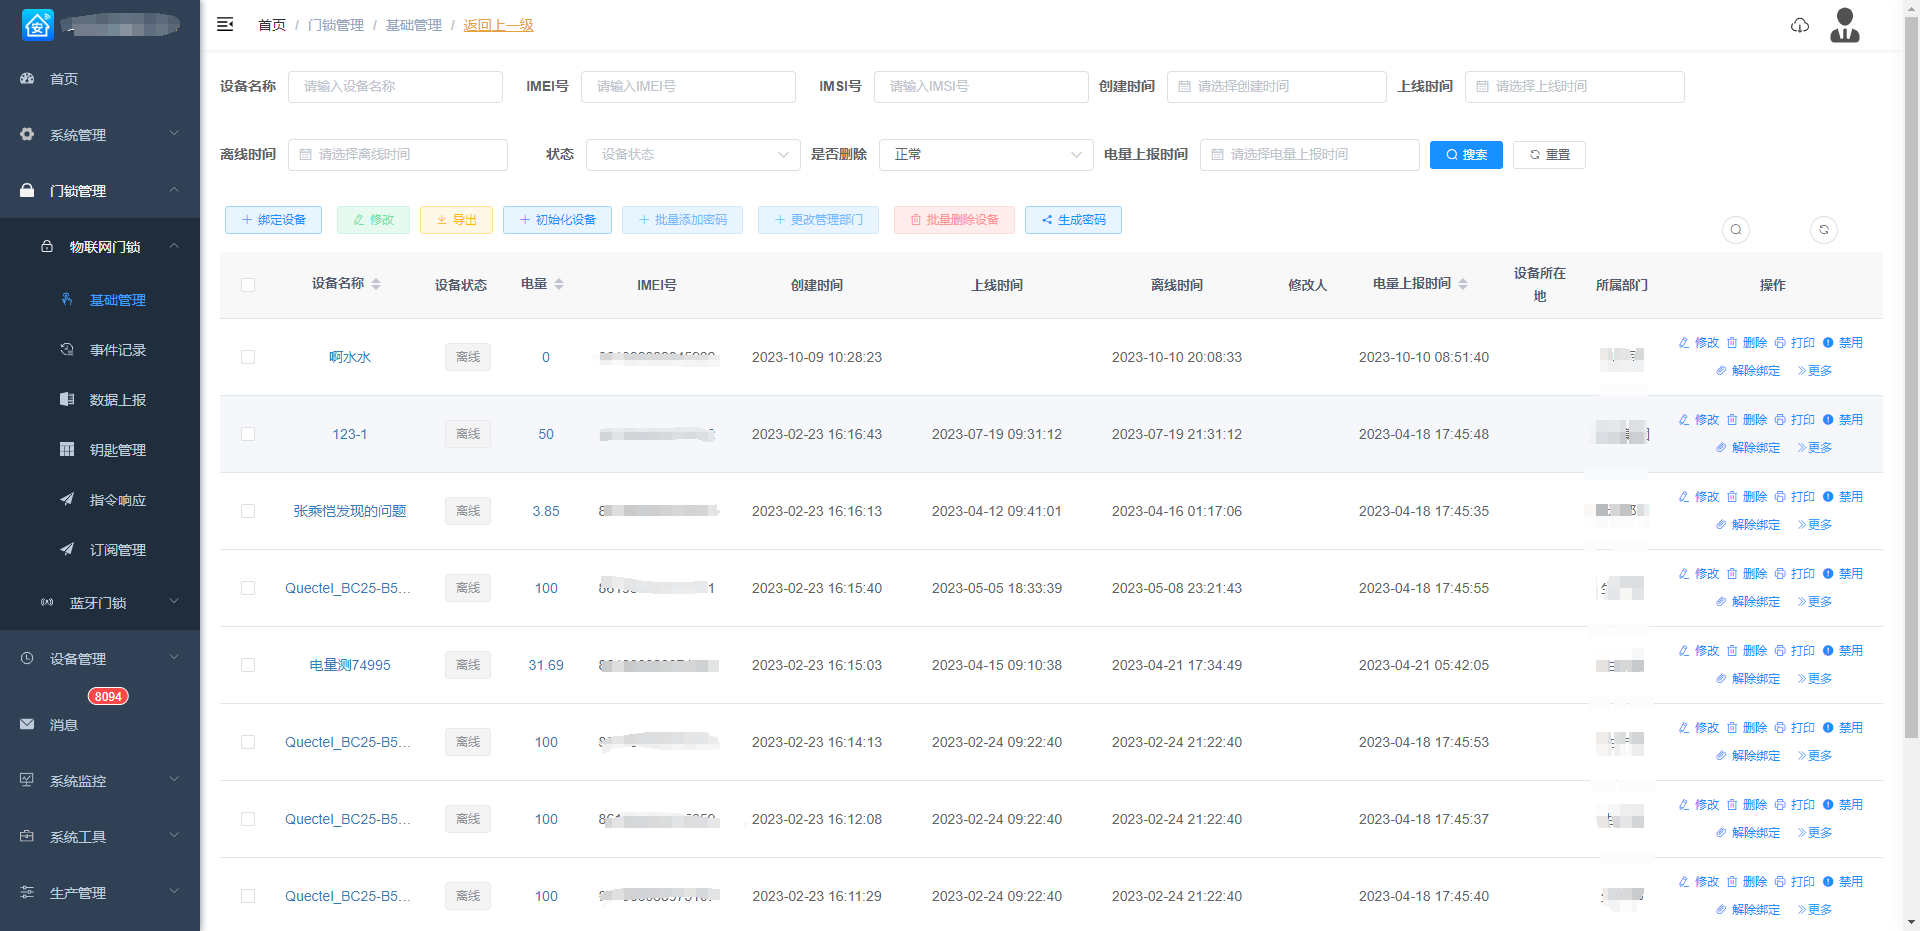
Task: Click the cloud download icon in header
Action: 1800,25
